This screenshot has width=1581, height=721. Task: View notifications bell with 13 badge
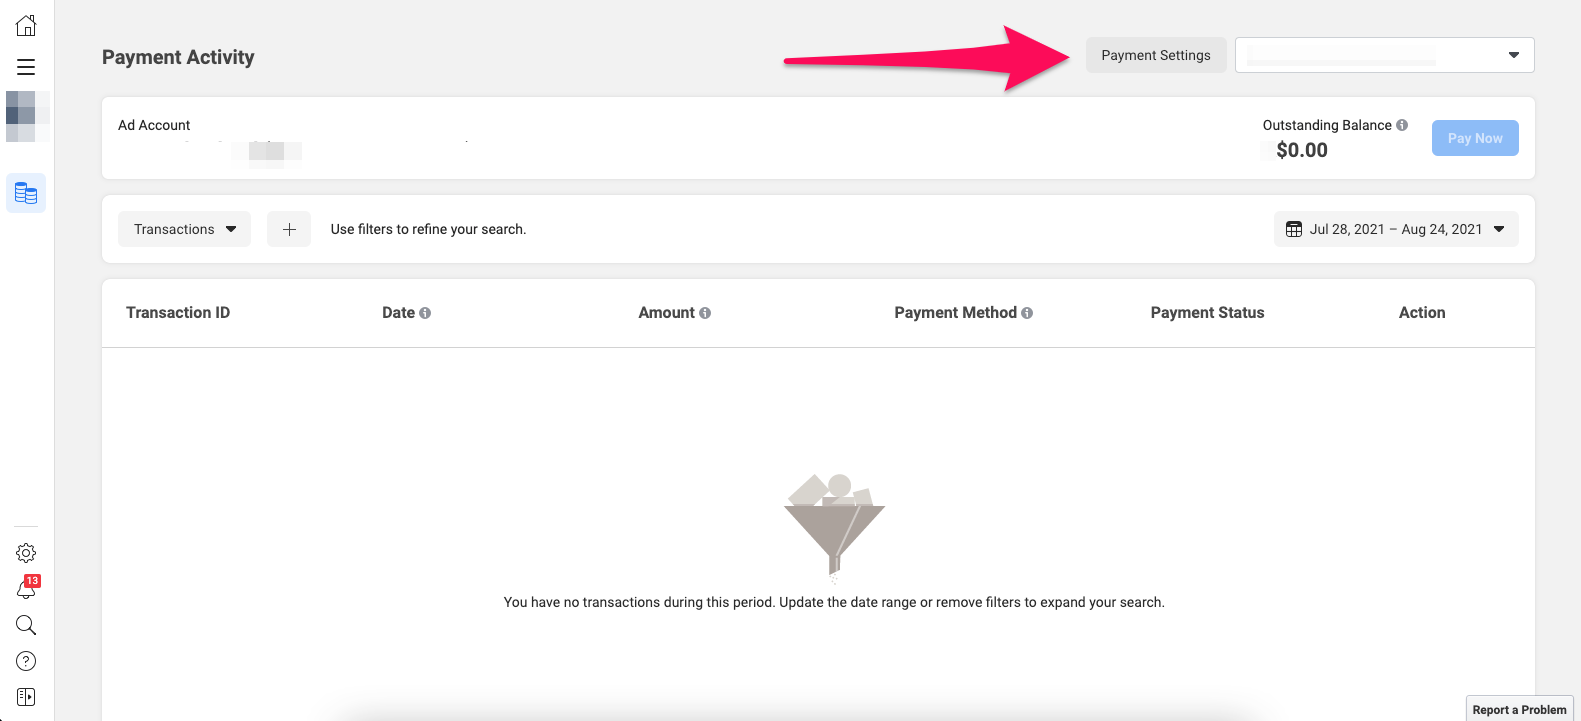tap(27, 588)
